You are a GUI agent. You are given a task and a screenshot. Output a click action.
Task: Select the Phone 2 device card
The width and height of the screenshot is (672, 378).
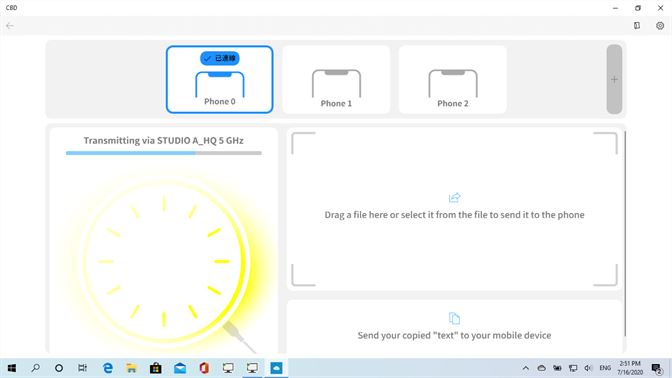click(x=453, y=79)
